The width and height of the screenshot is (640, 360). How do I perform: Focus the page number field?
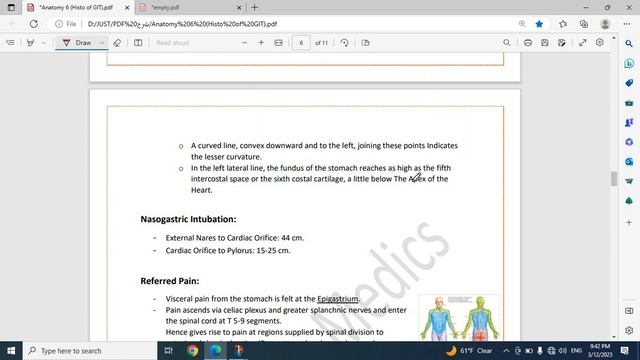301,42
